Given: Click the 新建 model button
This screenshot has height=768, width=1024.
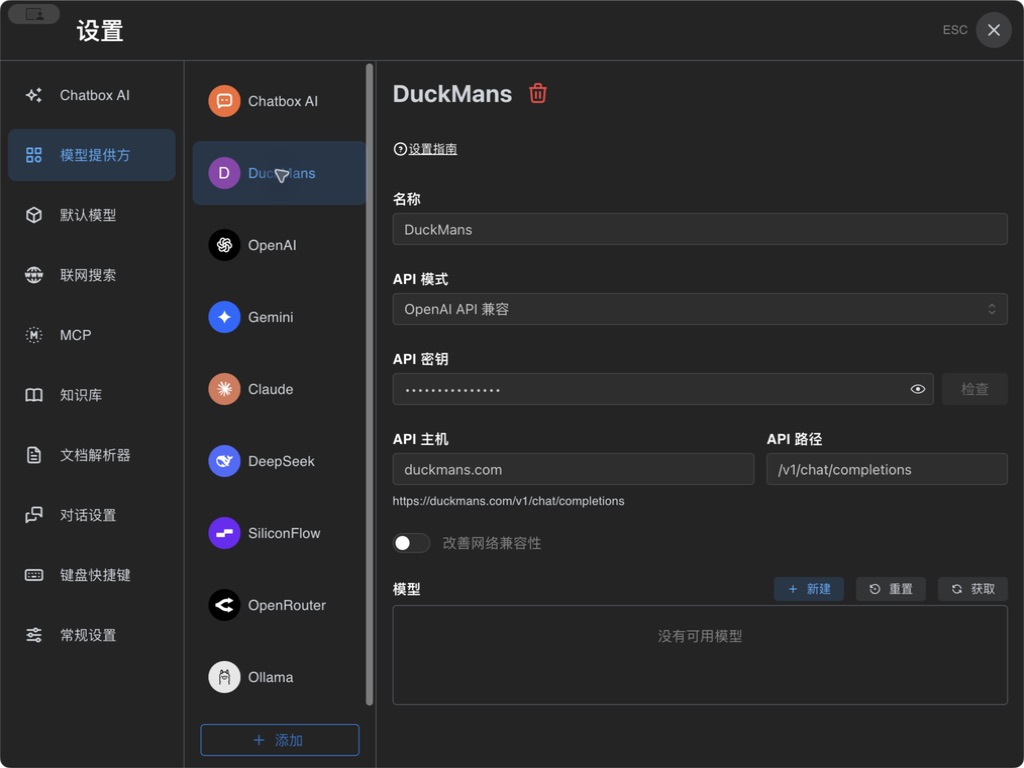Looking at the screenshot, I should (x=808, y=589).
